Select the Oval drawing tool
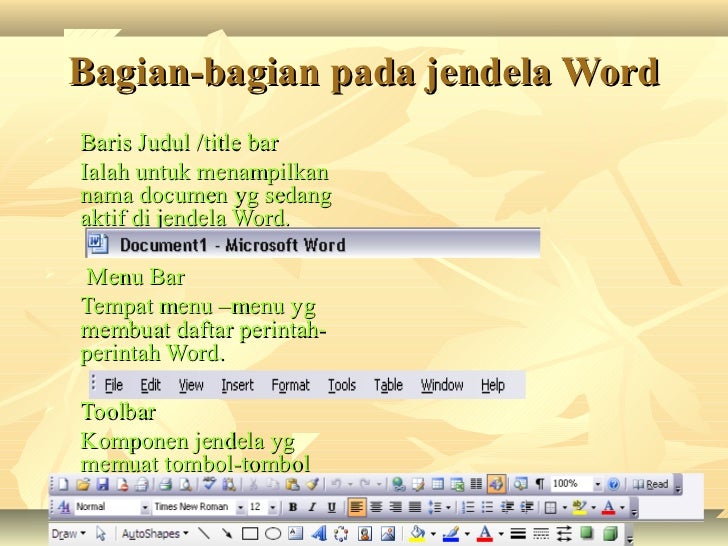This screenshot has width=728, height=546. click(x=273, y=534)
